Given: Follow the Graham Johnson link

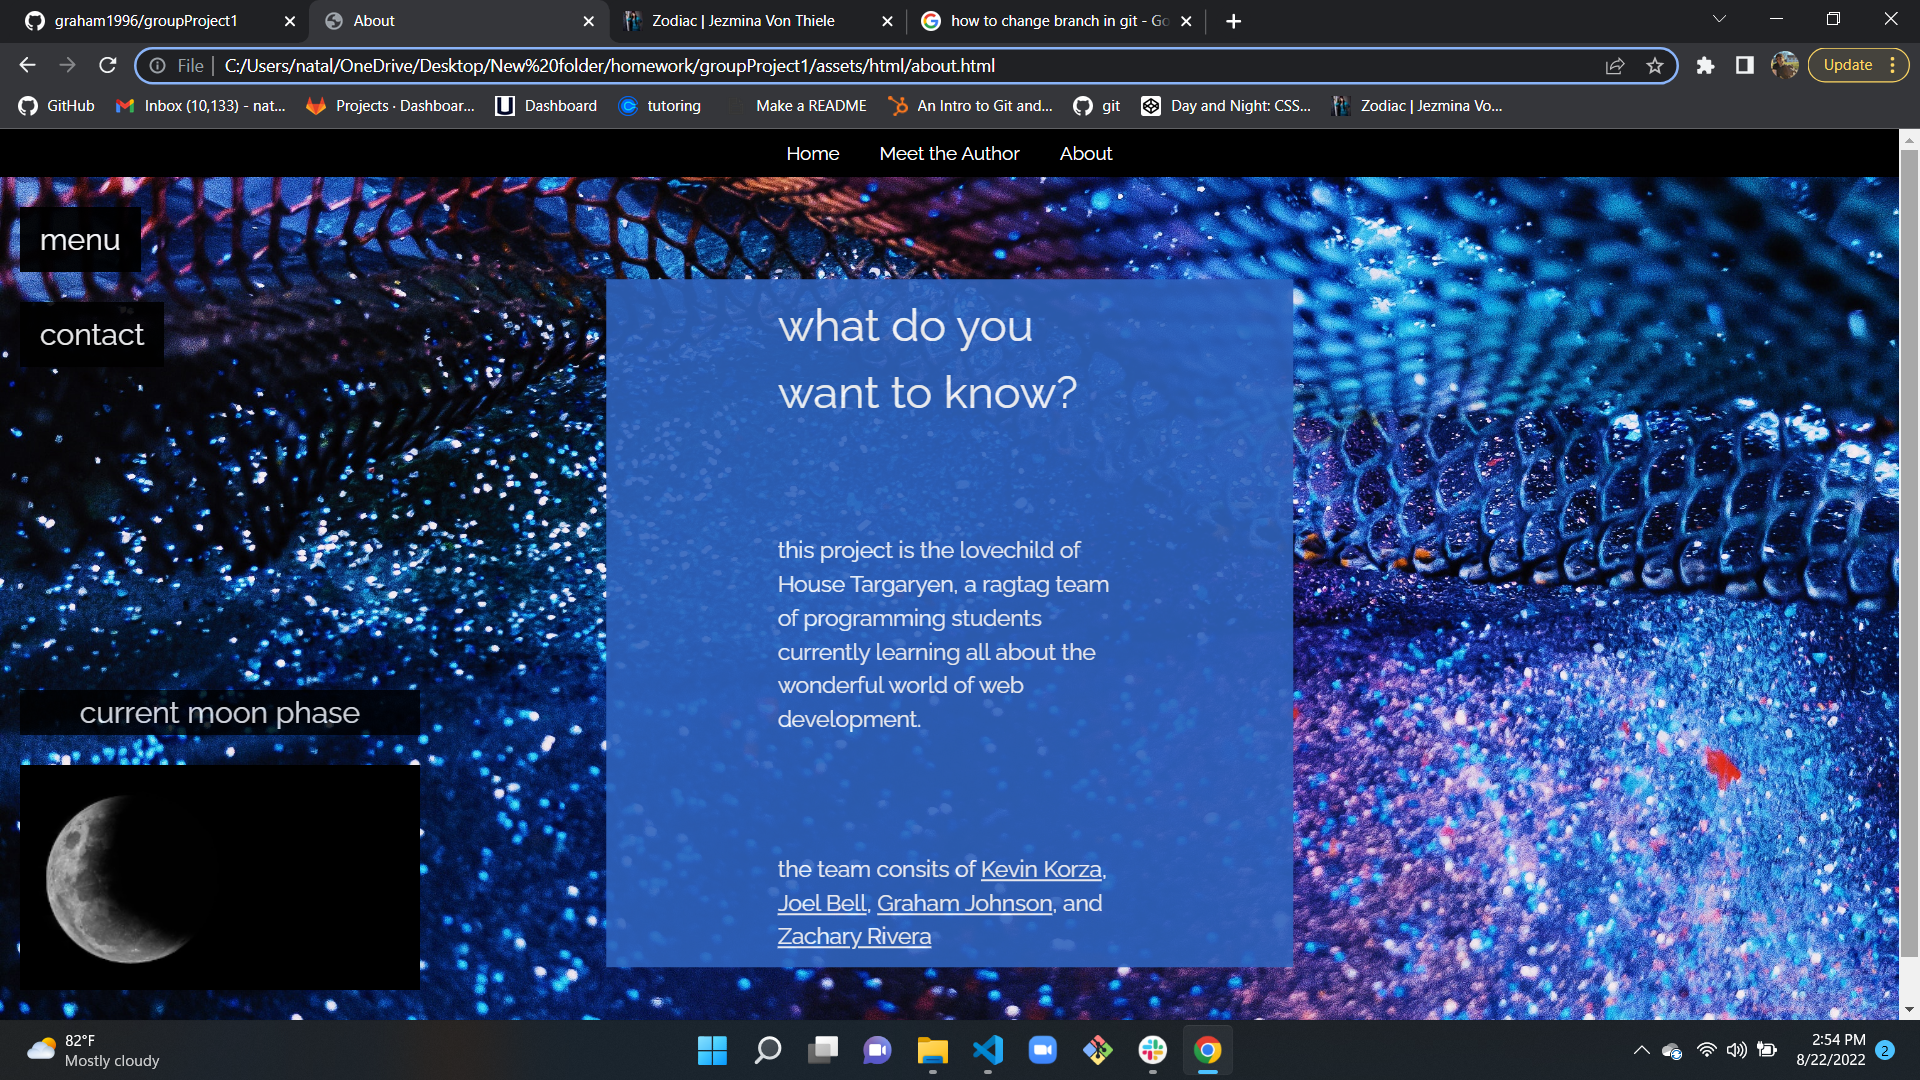Looking at the screenshot, I should (964, 904).
